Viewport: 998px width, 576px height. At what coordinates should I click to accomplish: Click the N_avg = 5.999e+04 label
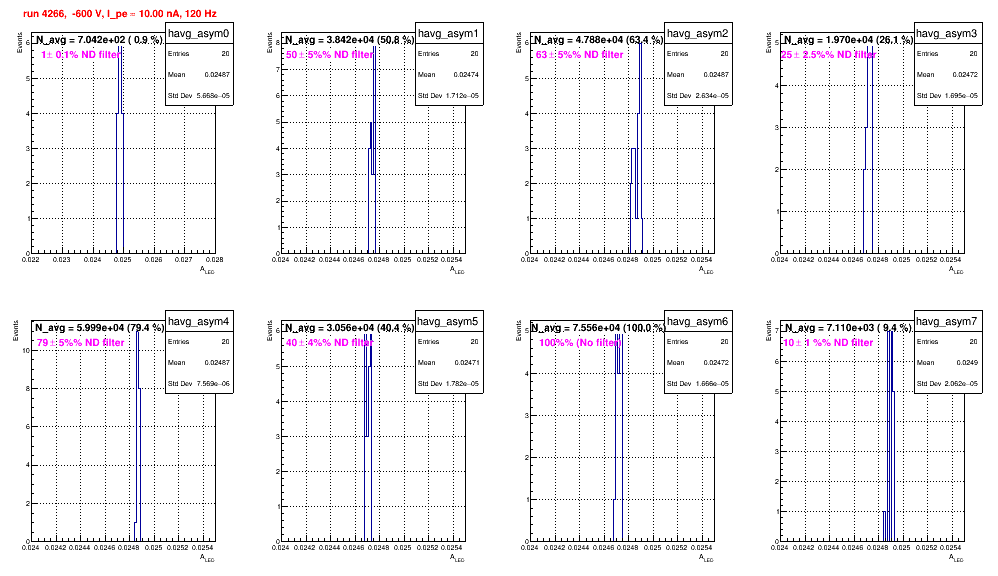pyautogui.click(x=99, y=328)
